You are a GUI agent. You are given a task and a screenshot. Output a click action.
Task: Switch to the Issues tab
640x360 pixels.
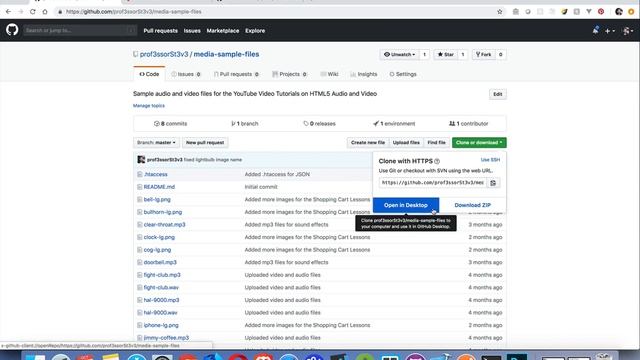[x=186, y=74]
